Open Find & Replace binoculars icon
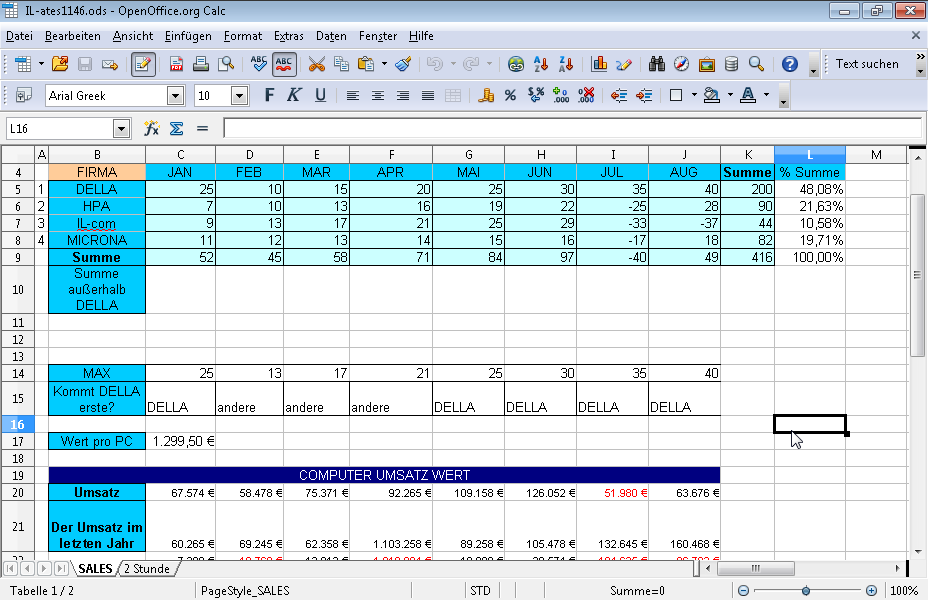The height and width of the screenshot is (600, 928). tap(656, 64)
